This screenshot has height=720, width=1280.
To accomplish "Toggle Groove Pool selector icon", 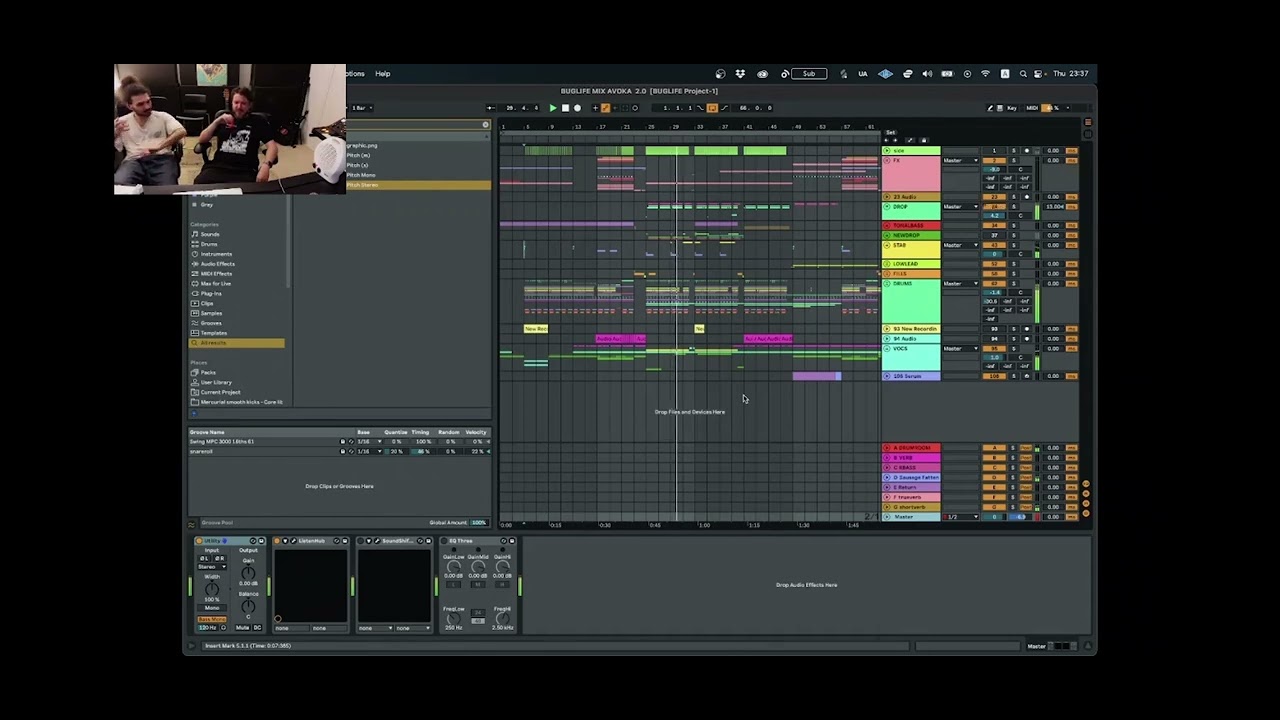I will [x=193, y=523].
